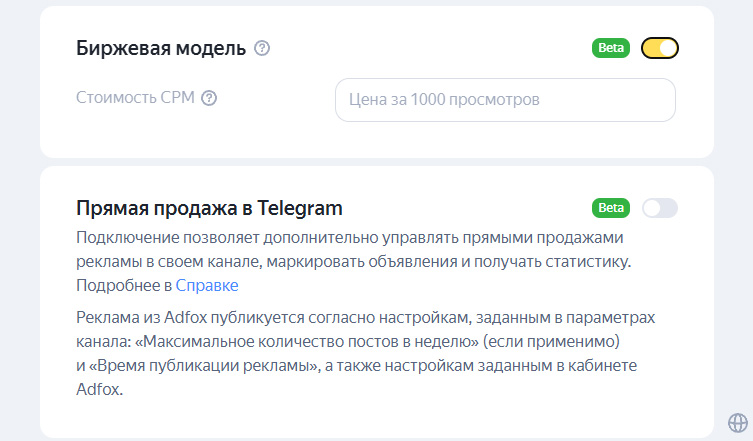Disable the Биржевая модель toggle
Image resolution: width=753 pixels, height=441 pixels.
coord(660,48)
